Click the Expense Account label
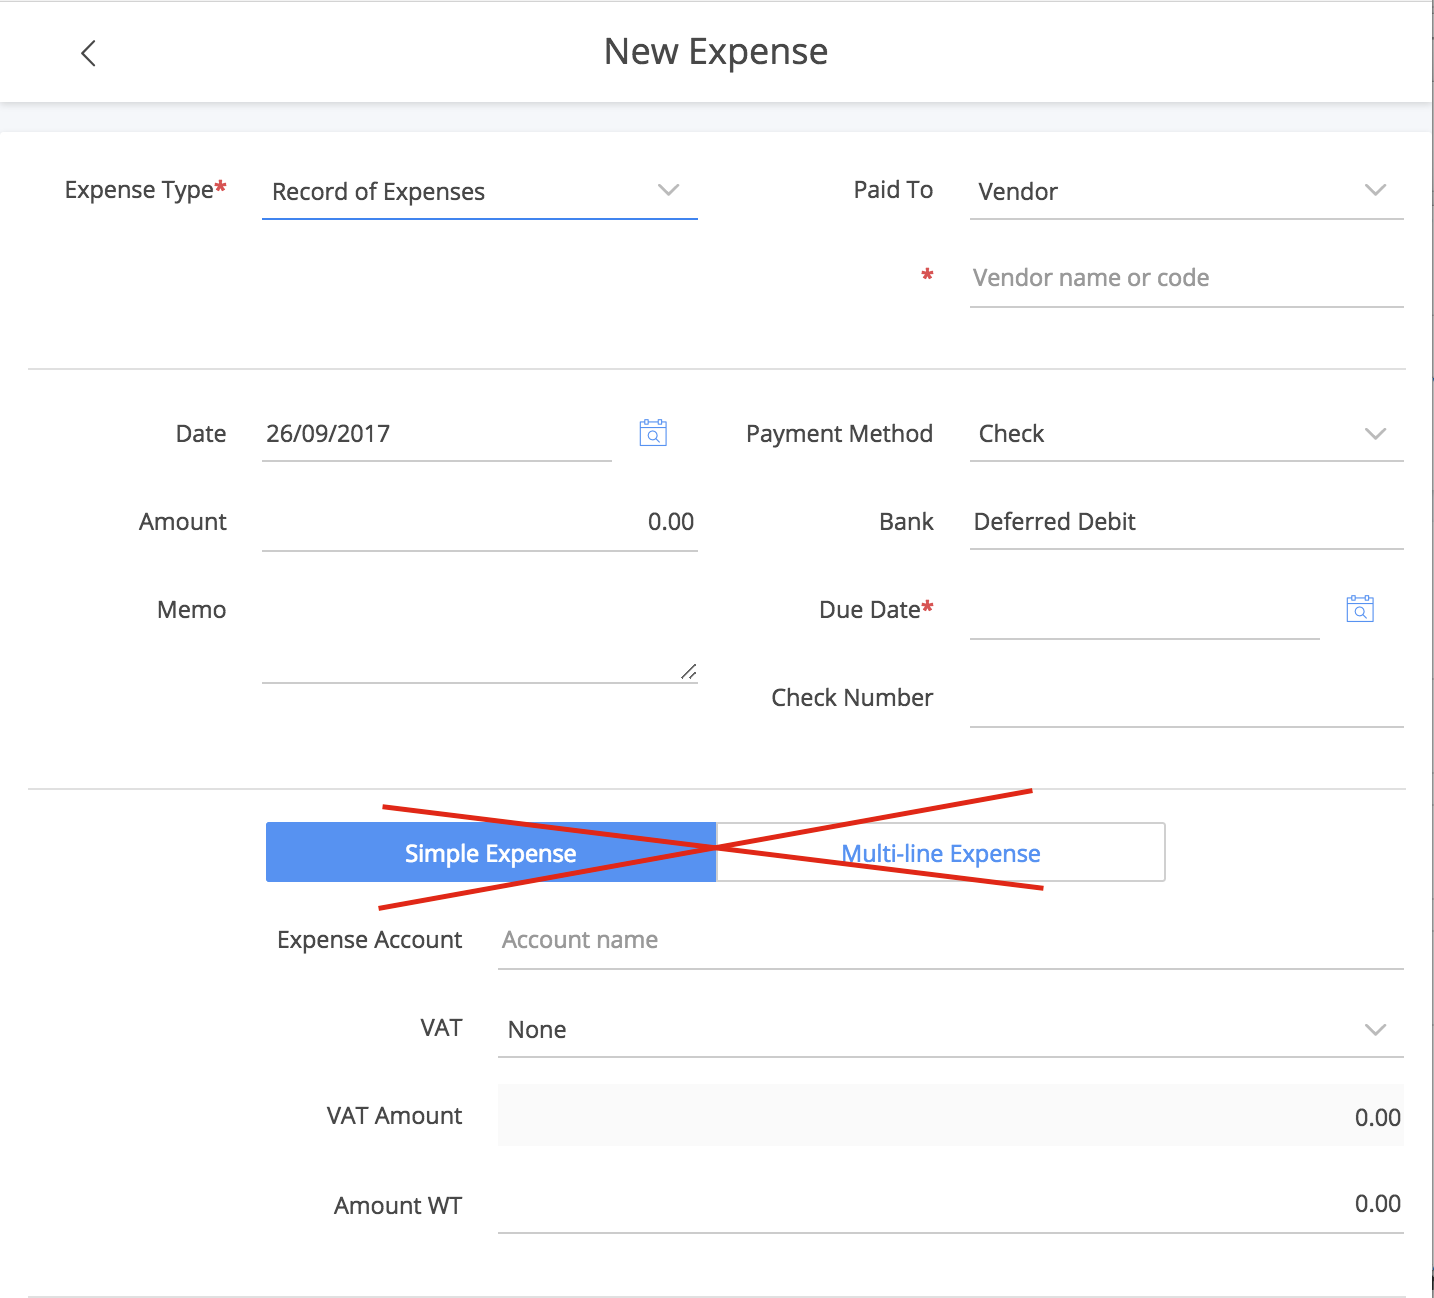Viewport: 1434px width, 1298px height. coord(370,940)
